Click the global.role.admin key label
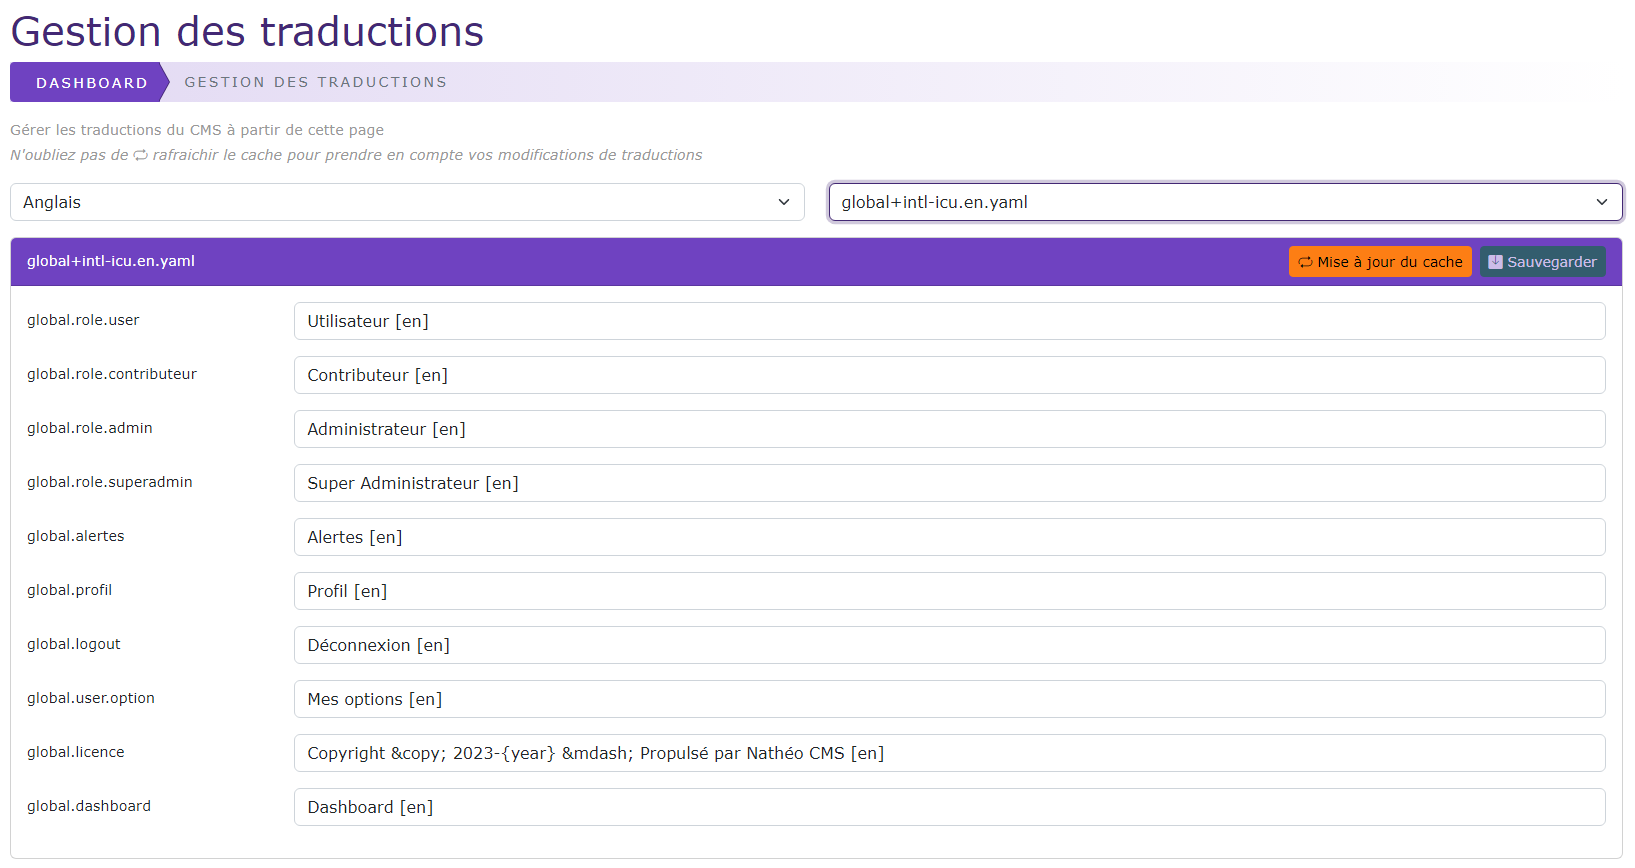 tap(90, 428)
